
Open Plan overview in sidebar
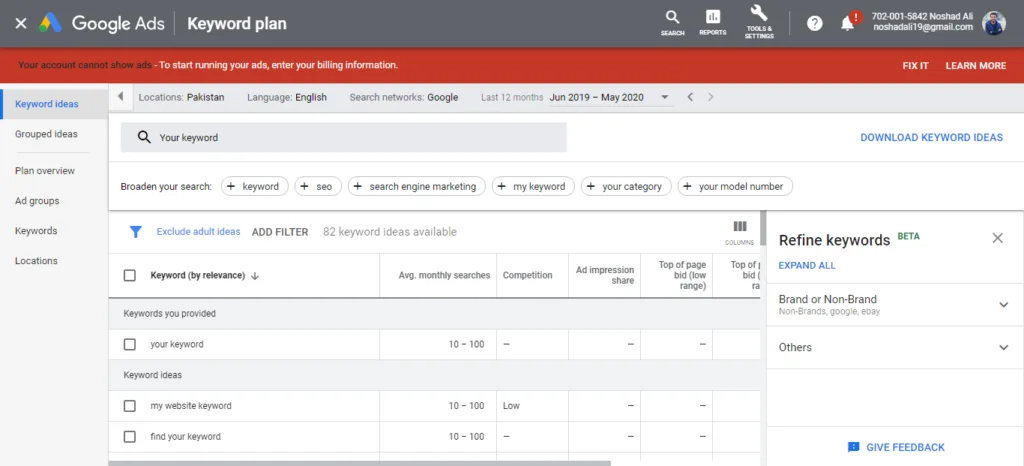click(45, 170)
